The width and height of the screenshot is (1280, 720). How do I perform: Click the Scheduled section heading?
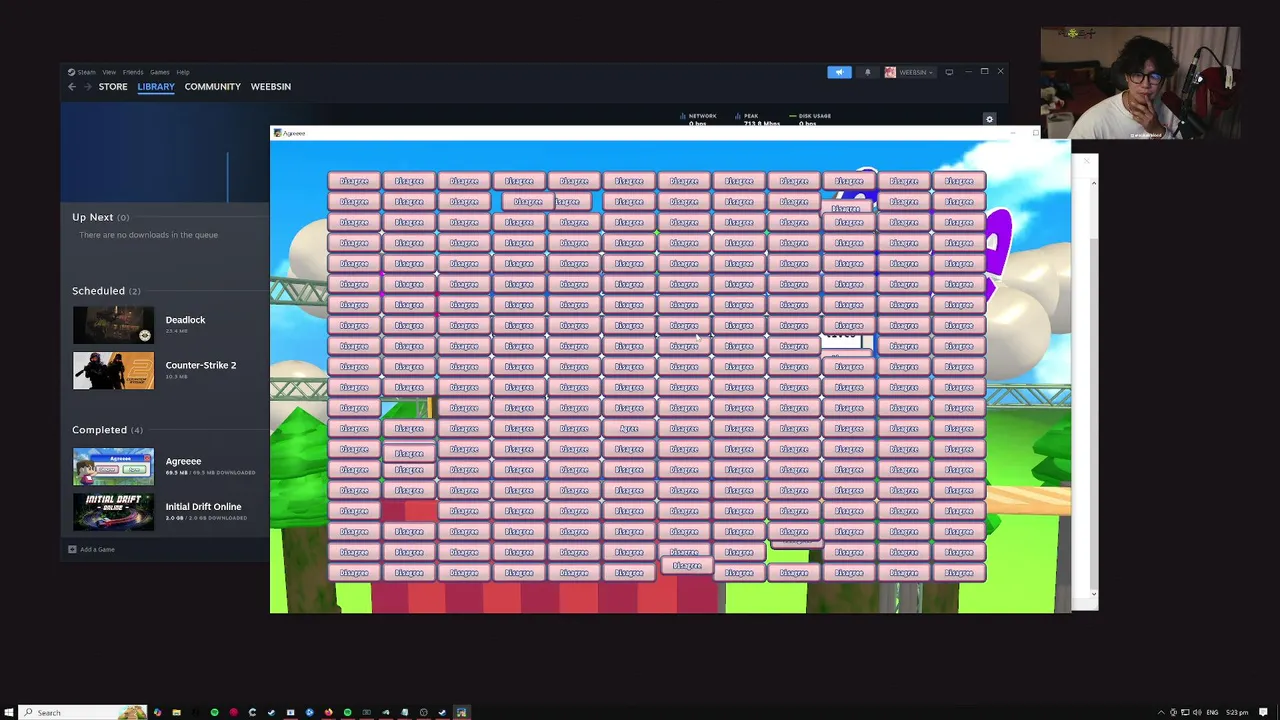106,291
